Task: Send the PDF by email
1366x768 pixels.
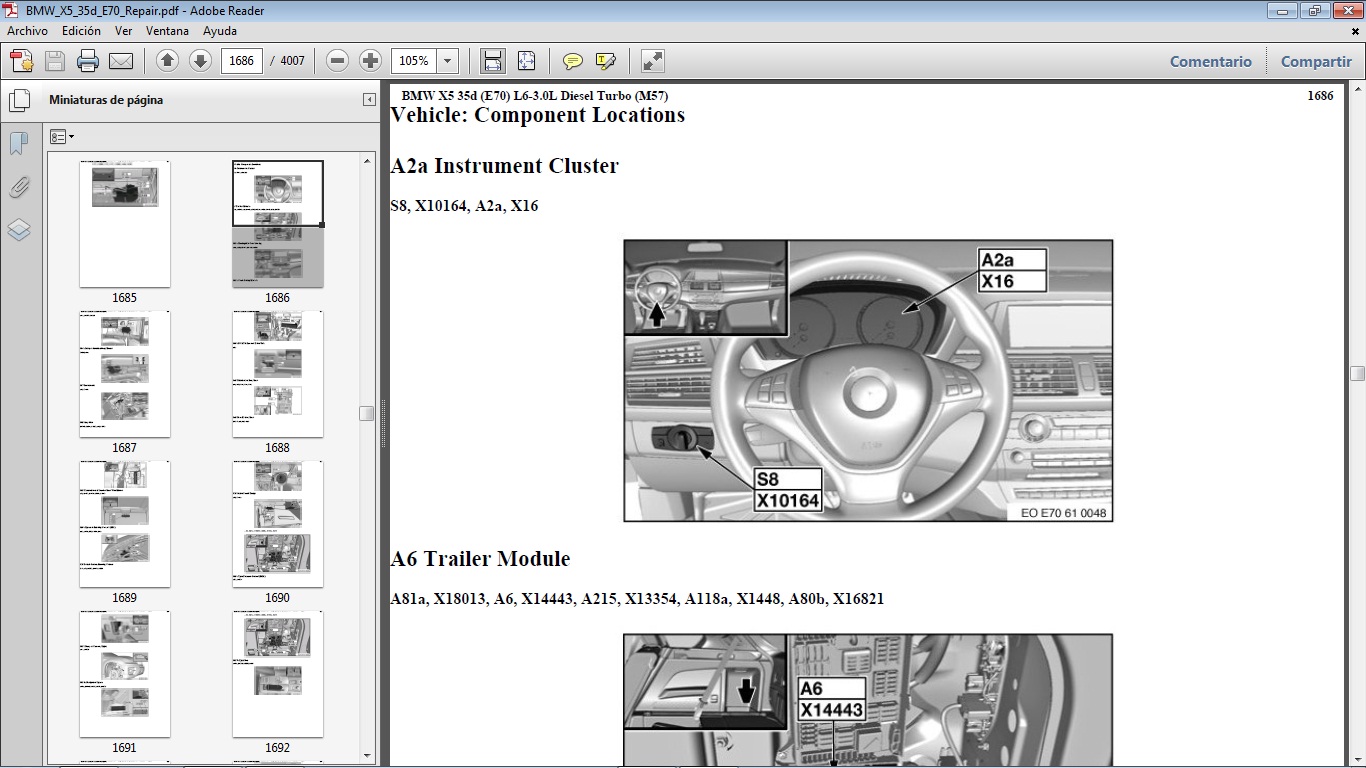Action: pos(121,61)
